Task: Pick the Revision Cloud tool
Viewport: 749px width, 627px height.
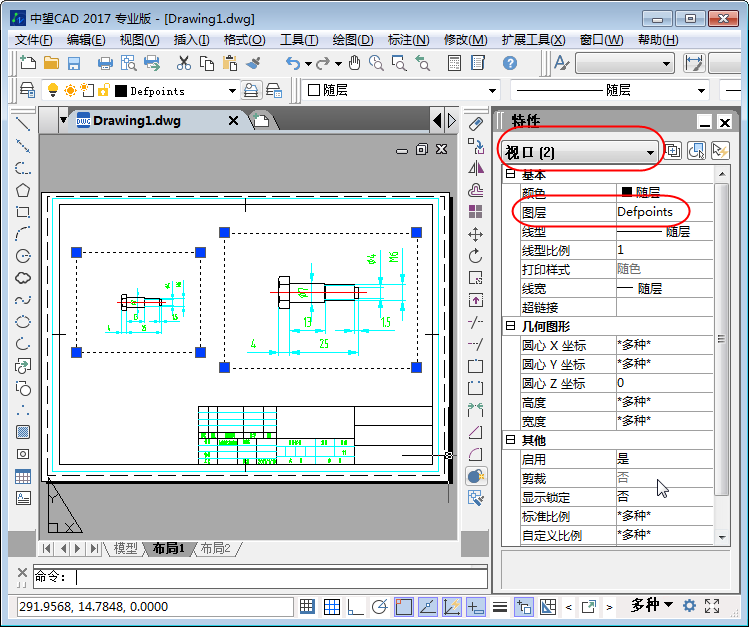Action: pos(22,278)
